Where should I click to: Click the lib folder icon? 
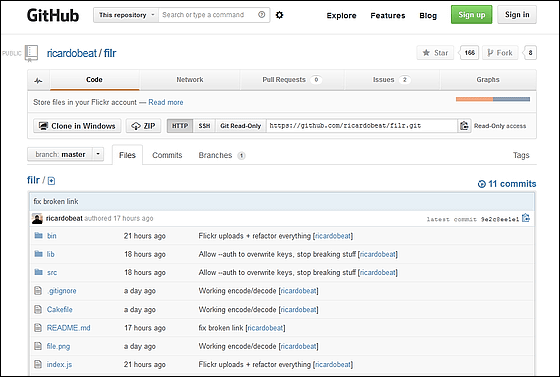pos(39,254)
